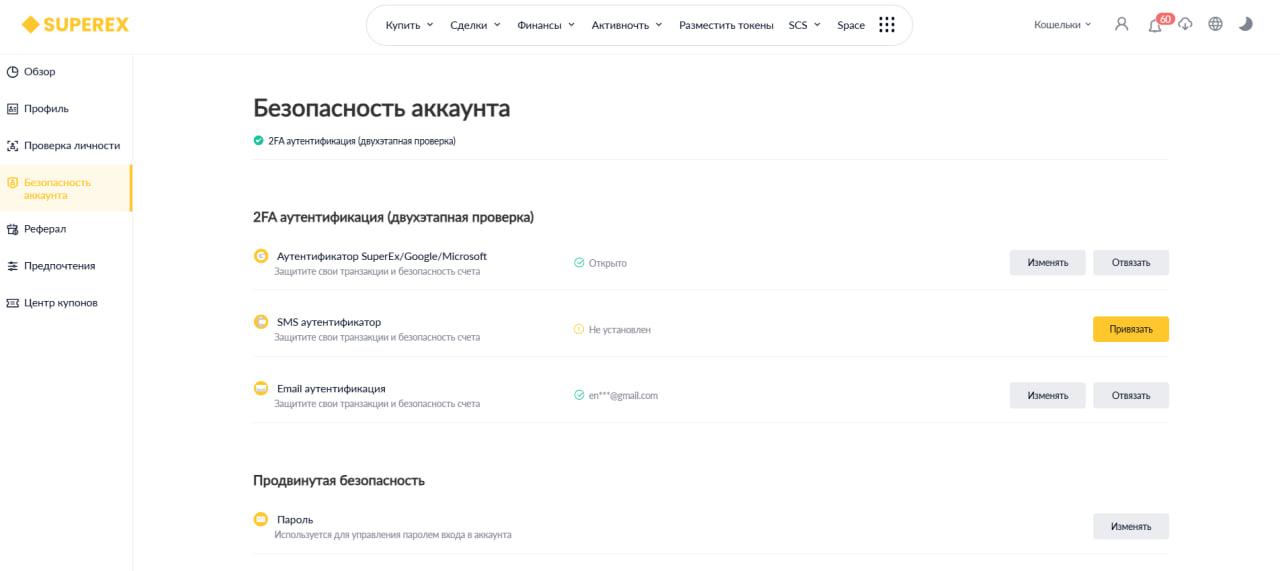Expand the Купить dropdown menu
The height and width of the screenshot is (571, 1280).
409,25
